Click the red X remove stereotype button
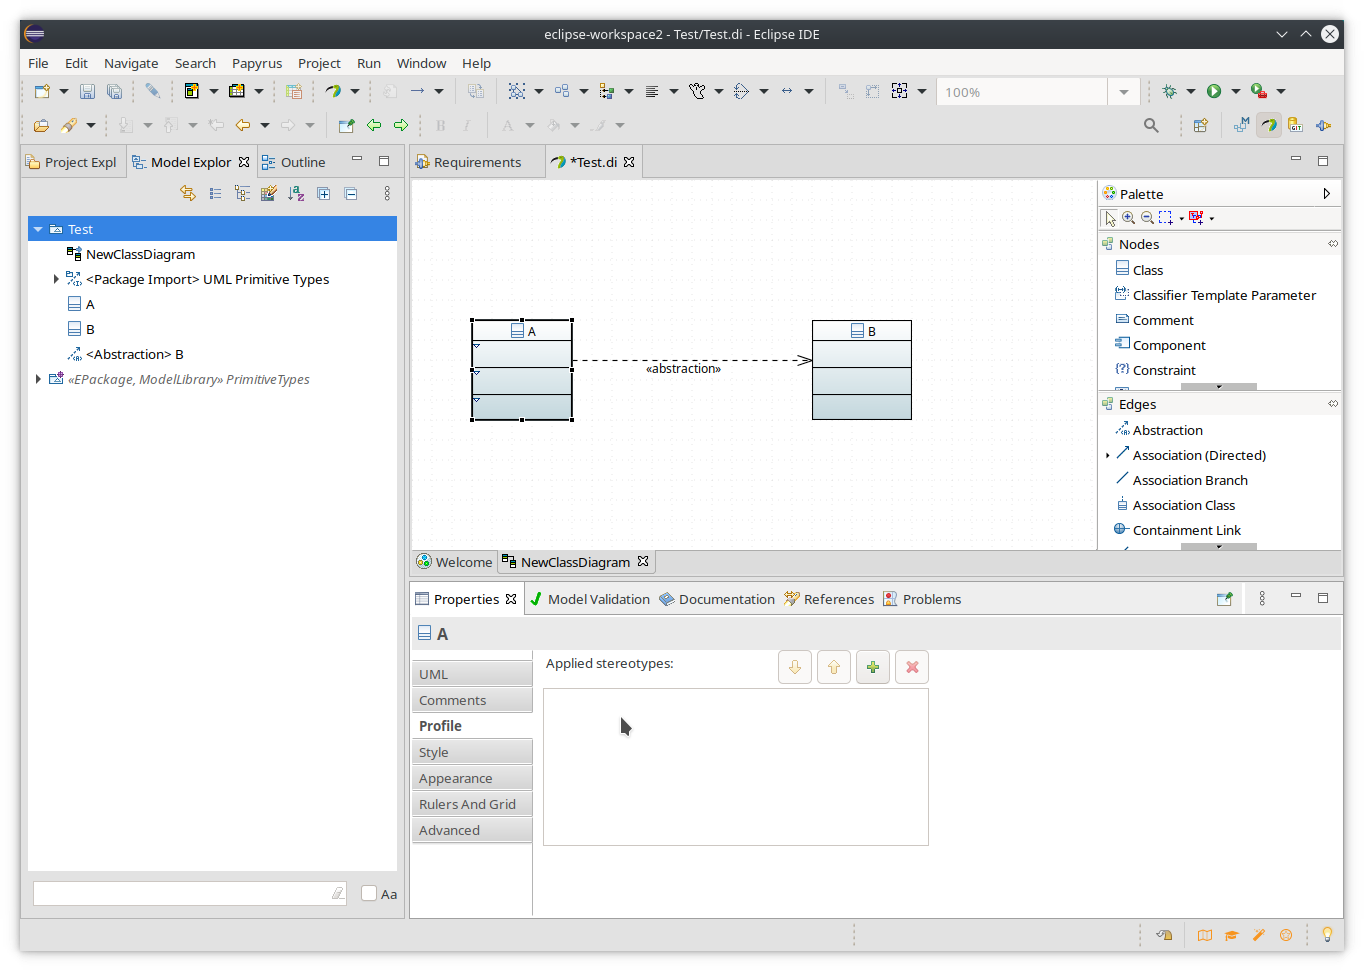This screenshot has height=971, width=1364. pos(912,667)
